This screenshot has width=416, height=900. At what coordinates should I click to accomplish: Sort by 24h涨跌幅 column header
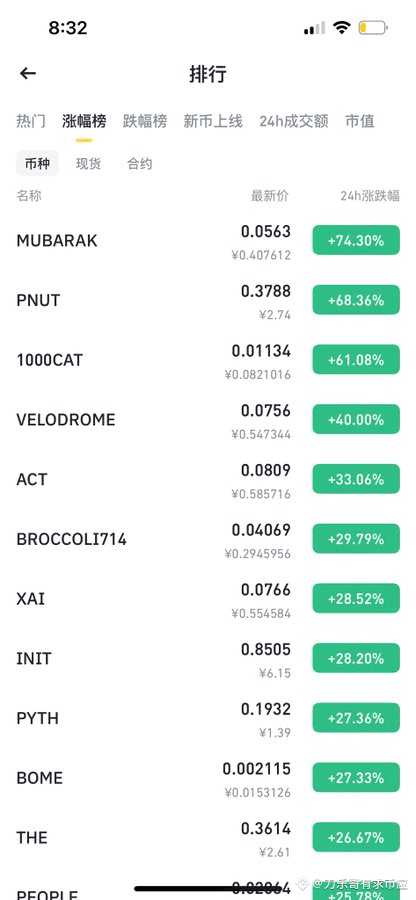370,196
